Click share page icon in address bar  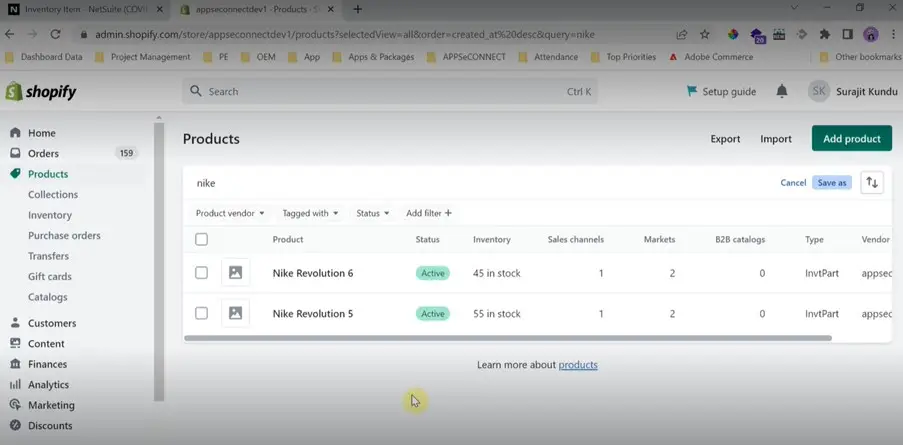[x=682, y=35]
